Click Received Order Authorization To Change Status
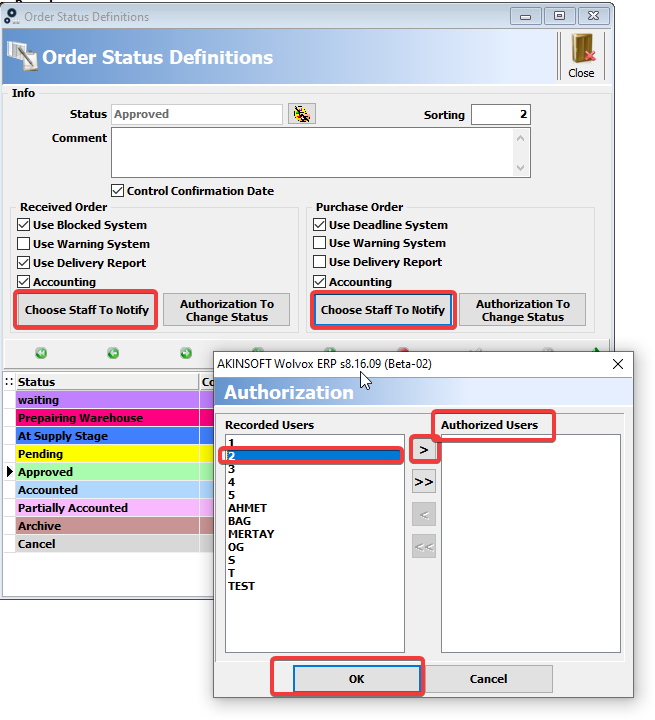 pyautogui.click(x=226, y=310)
